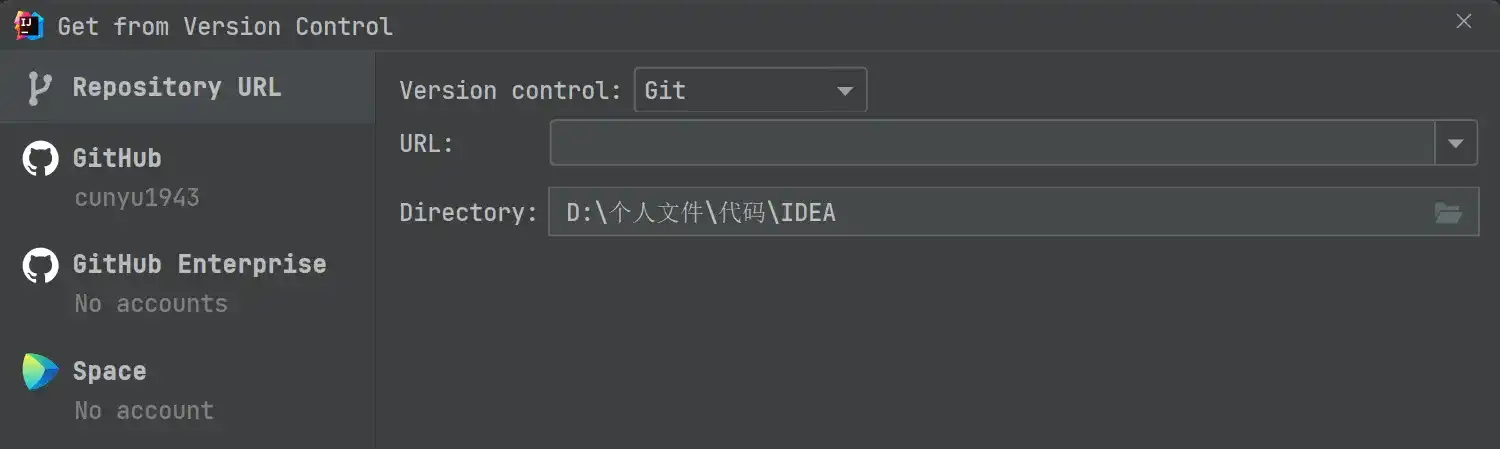Go to the Space section label
This screenshot has height=449, width=1500.
coord(109,371)
